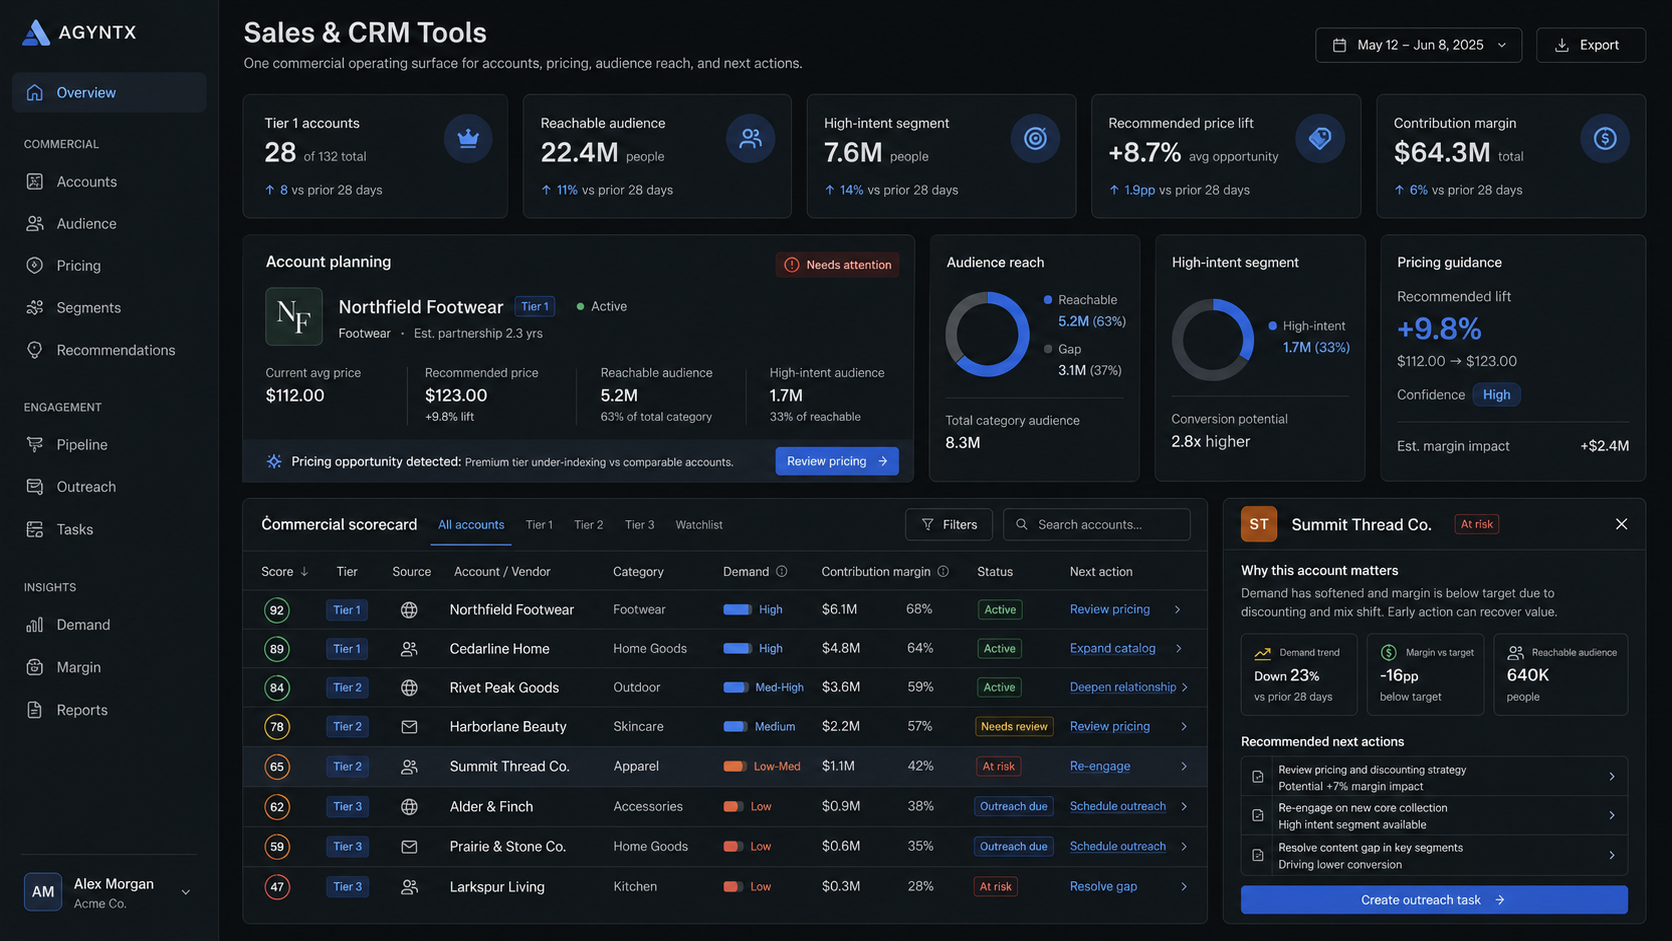Click the Pipeline funnel icon
Screen dimensions: 1672x941
pos(35,444)
